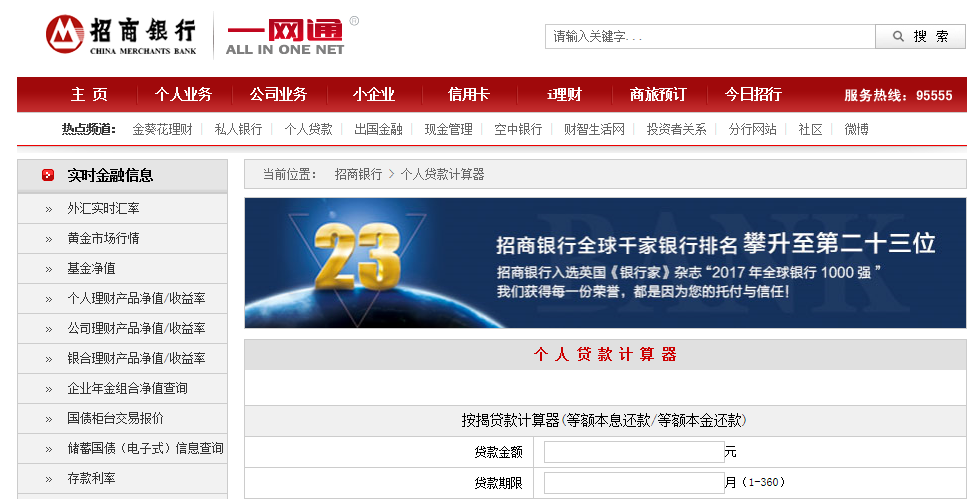Viewport: 969px width, 499px height.
Task: Go to 微博 channel link
Action: (x=857, y=129)
